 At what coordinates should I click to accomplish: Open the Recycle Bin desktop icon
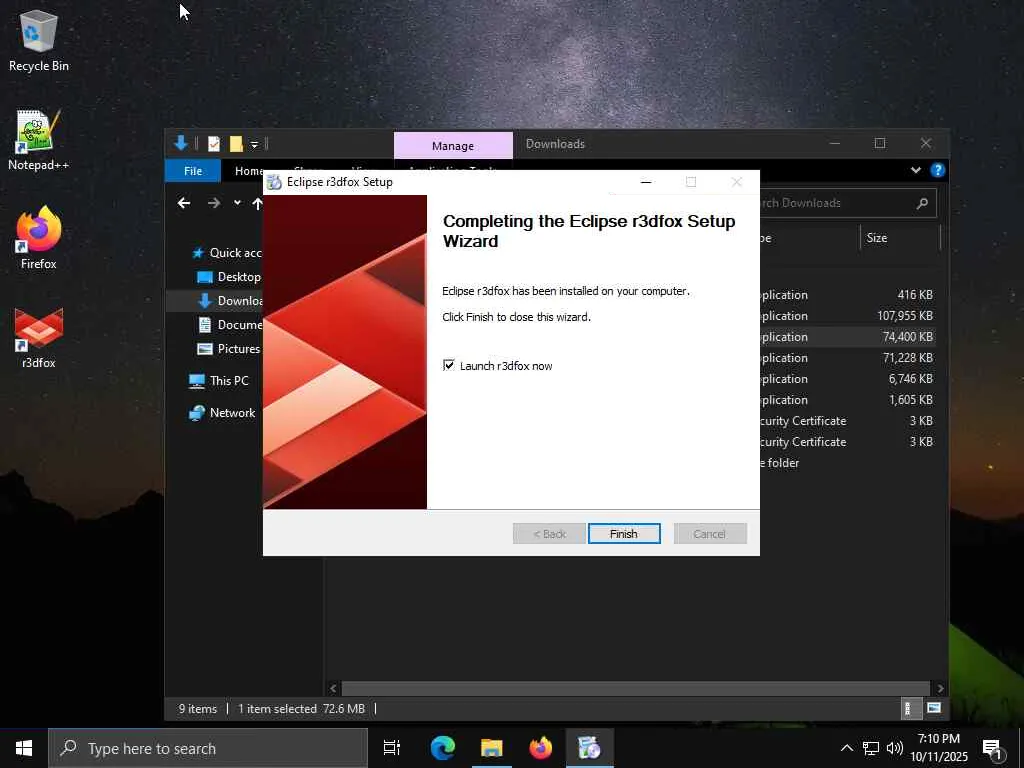(39, 42)
